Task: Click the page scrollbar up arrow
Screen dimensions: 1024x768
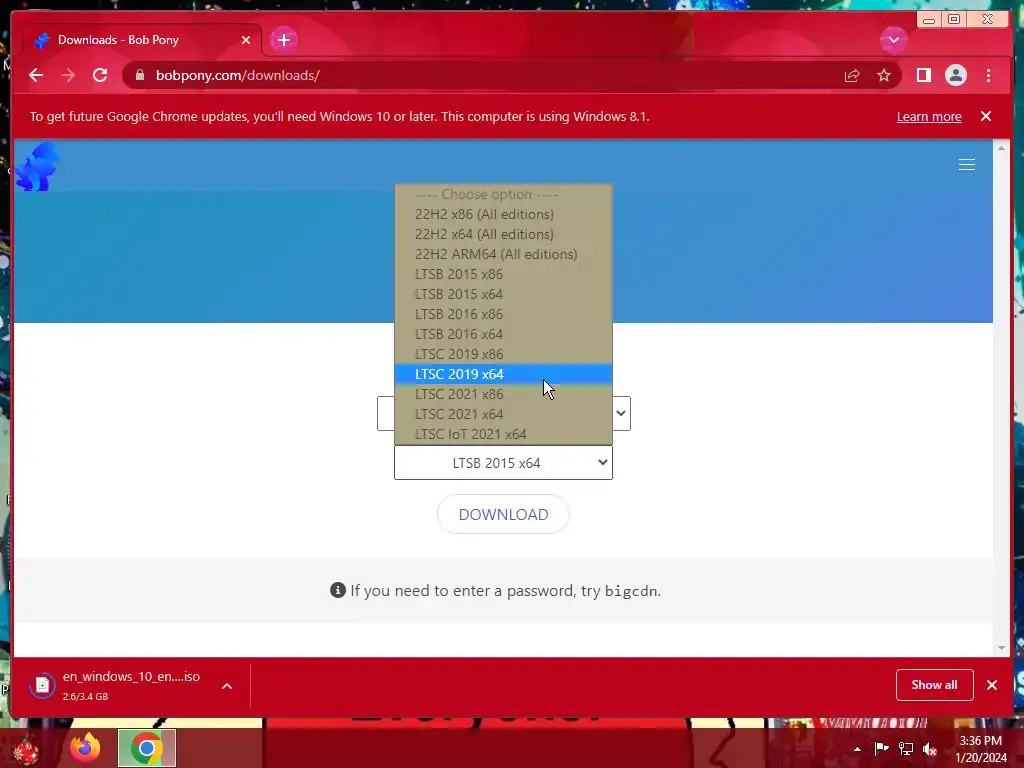Action: pyautogui.click(x=1001, y=148)
